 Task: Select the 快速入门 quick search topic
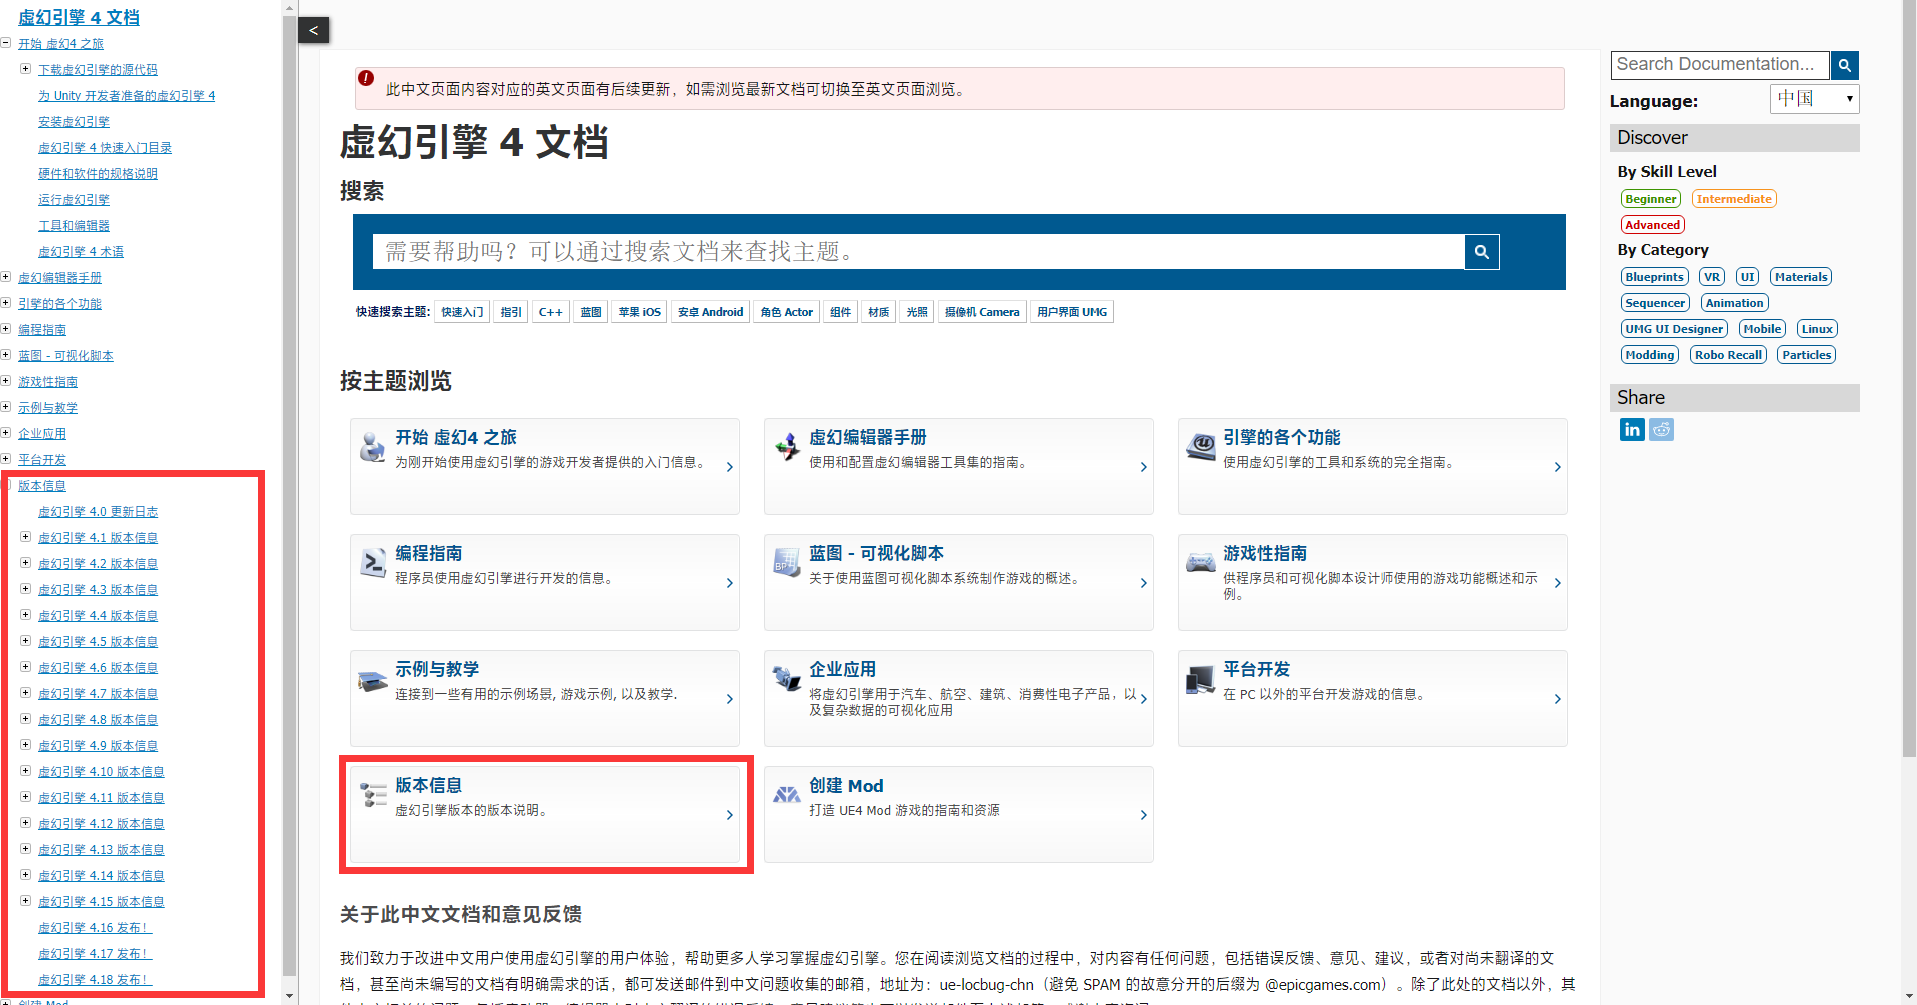pos(462,312)
